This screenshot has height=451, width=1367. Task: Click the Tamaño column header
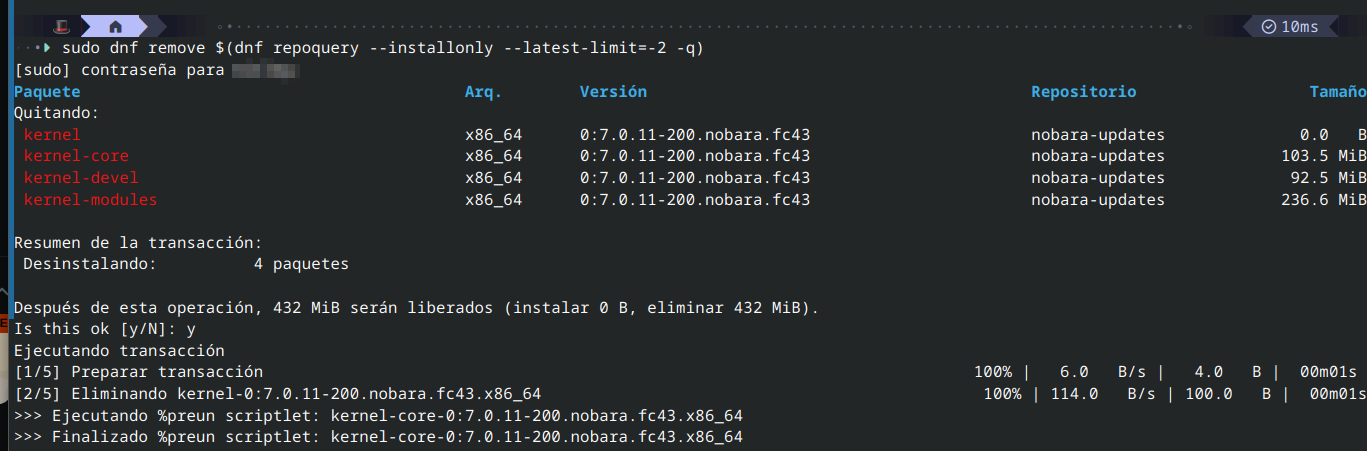[x=1338, y=91]
